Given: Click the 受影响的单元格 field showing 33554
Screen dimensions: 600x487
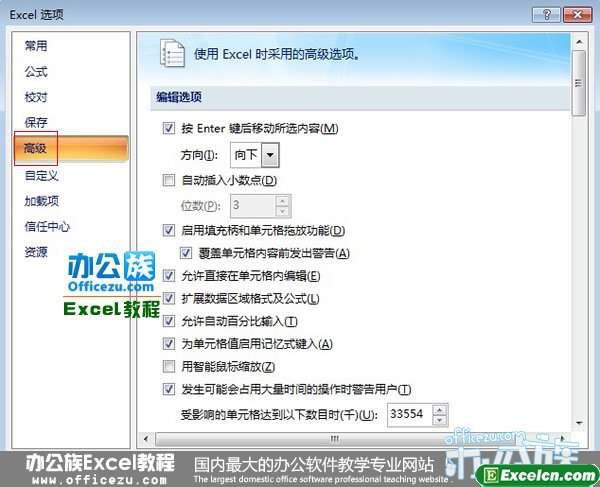Looking at the screenshot, I should [x=410, y=414].
